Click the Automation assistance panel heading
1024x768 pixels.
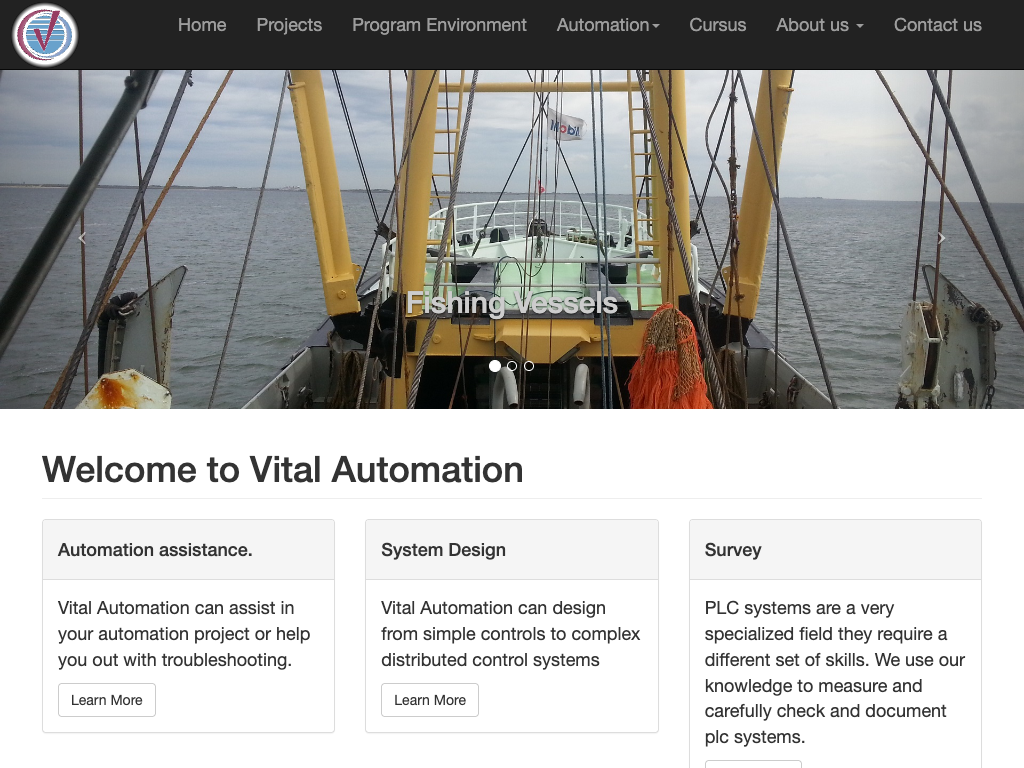[155, 550]
